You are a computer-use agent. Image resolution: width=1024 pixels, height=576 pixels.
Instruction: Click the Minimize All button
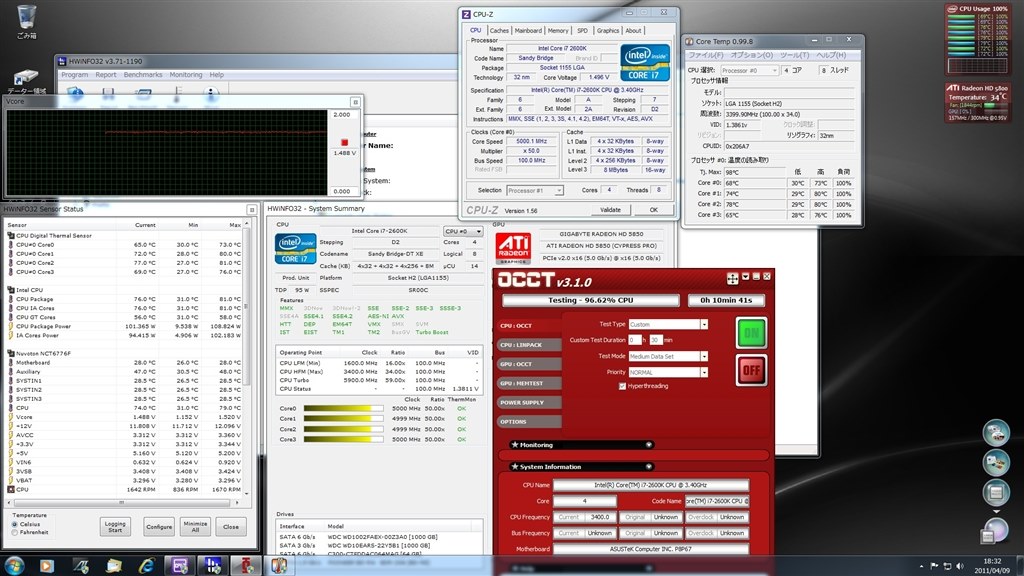coord(195,526)
